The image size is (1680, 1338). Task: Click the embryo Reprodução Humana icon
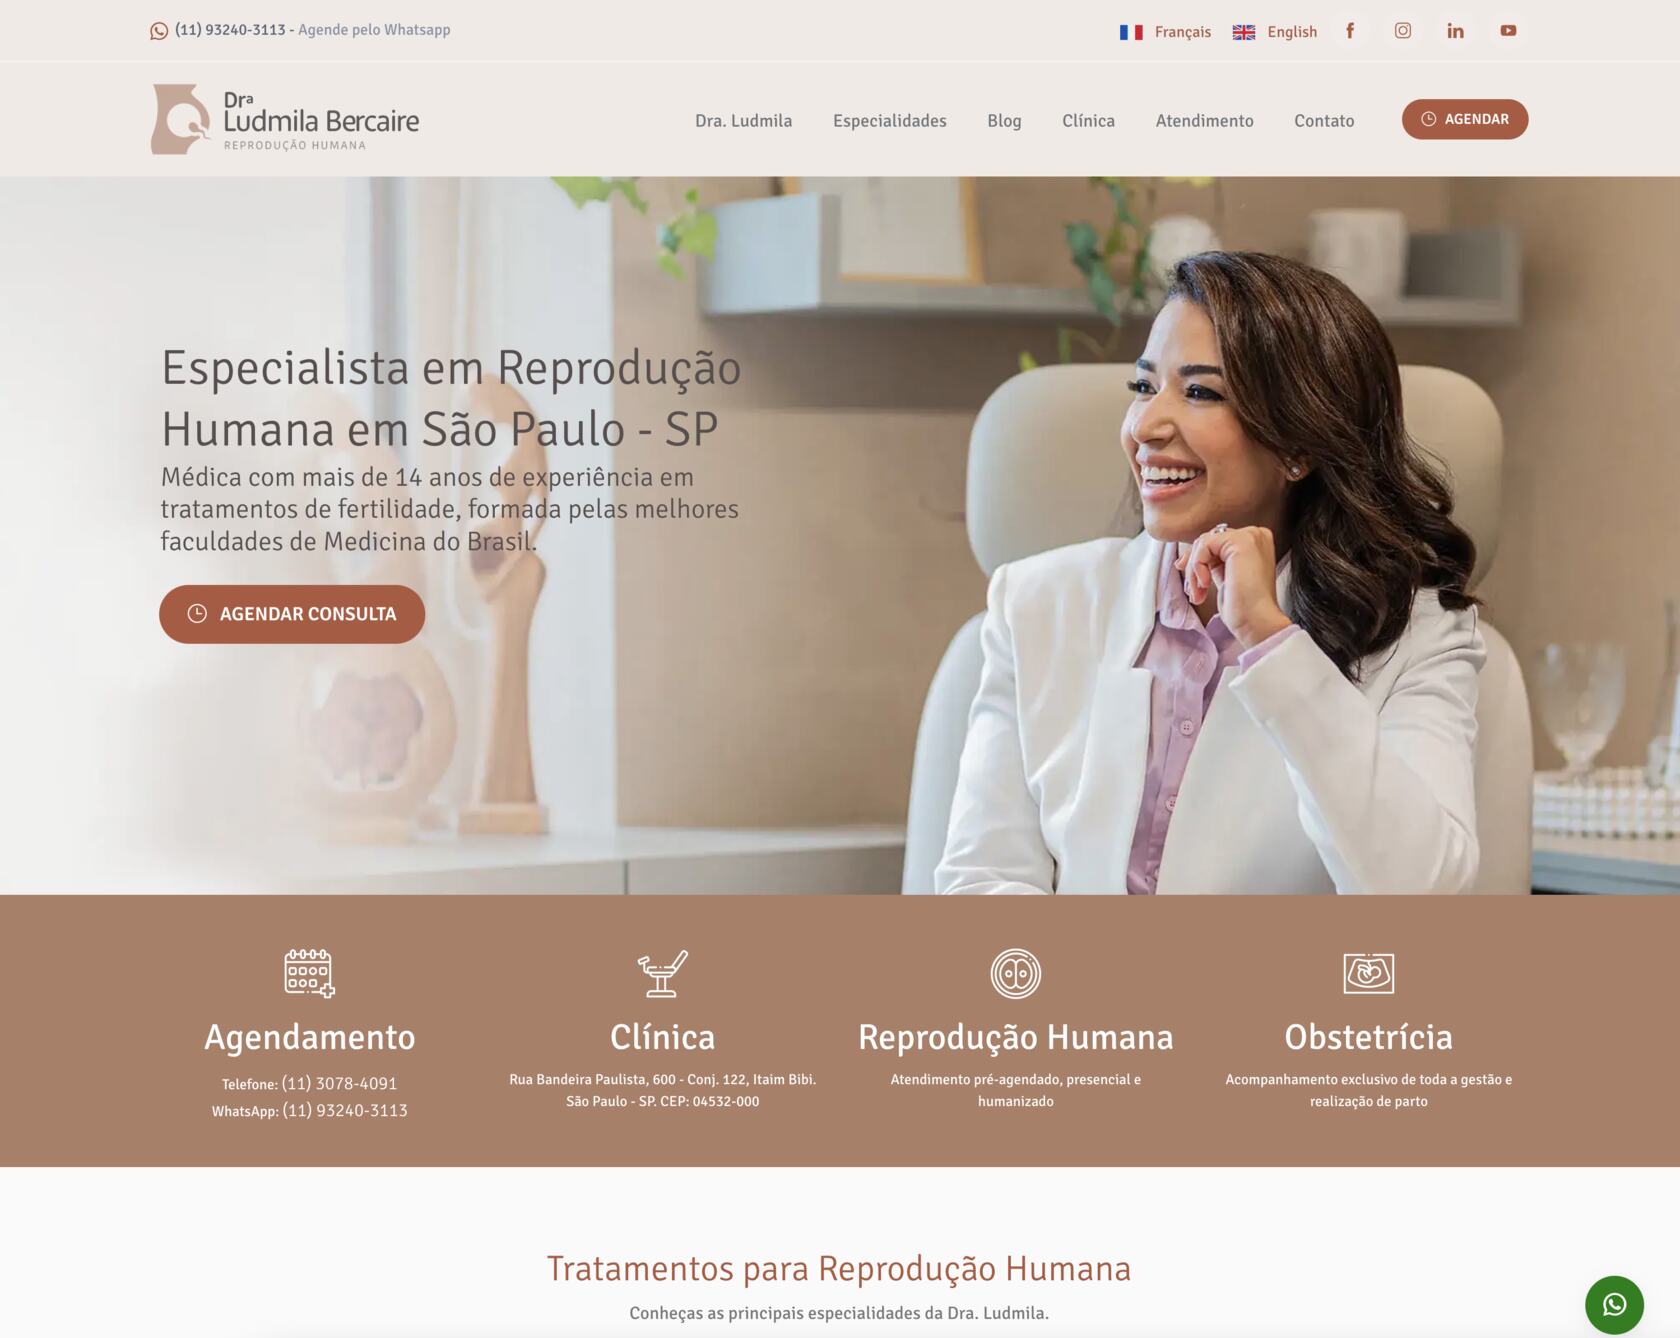pyautogui.click(x=1015, y=973)
